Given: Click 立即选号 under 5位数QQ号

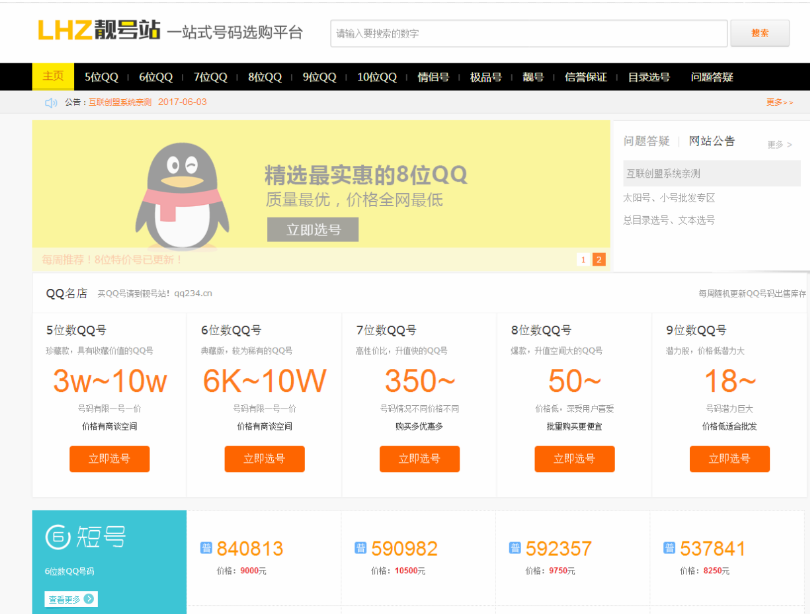Looking at the screenshot, I should (109, 458).
